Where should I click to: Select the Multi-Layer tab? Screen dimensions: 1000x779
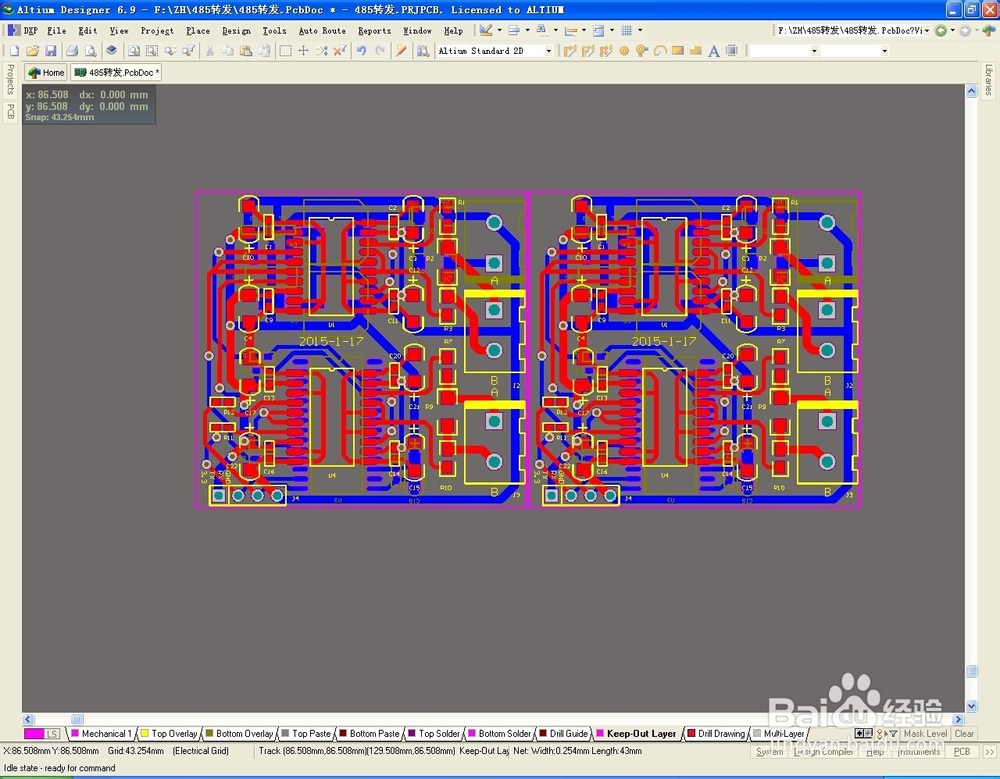(x=778, y=734)
